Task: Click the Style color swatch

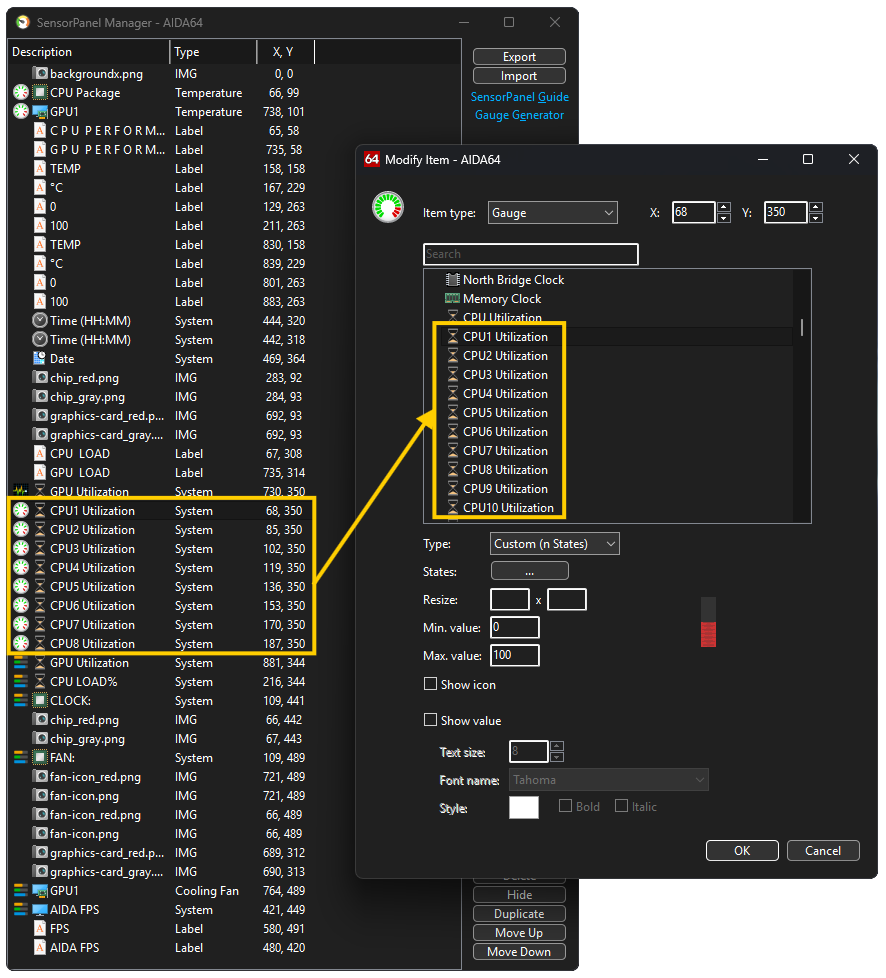Action: [524, 807]
